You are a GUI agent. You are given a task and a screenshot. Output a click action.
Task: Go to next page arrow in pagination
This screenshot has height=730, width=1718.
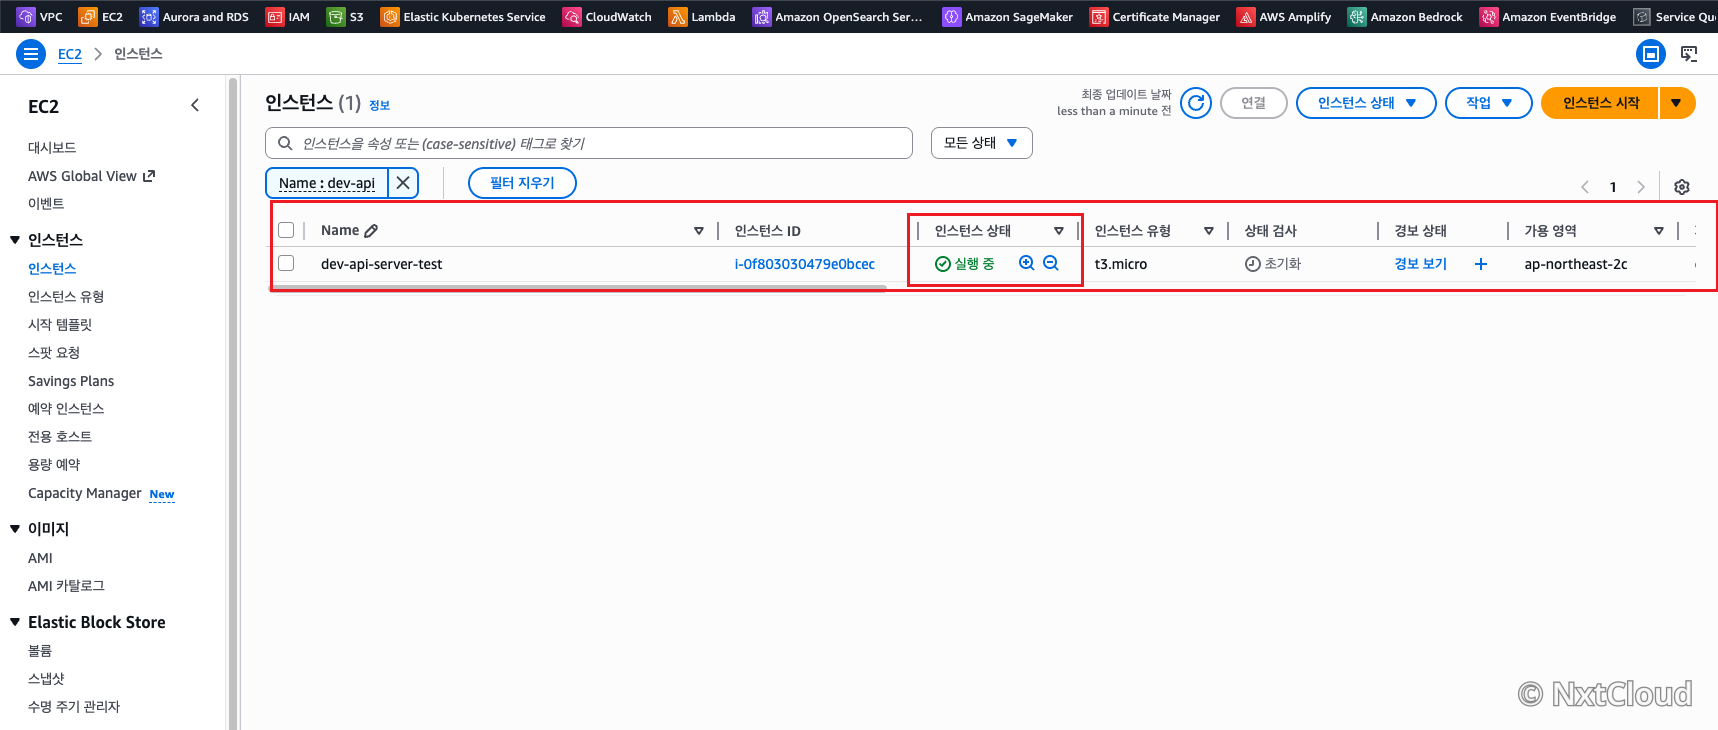point(1641,187)
